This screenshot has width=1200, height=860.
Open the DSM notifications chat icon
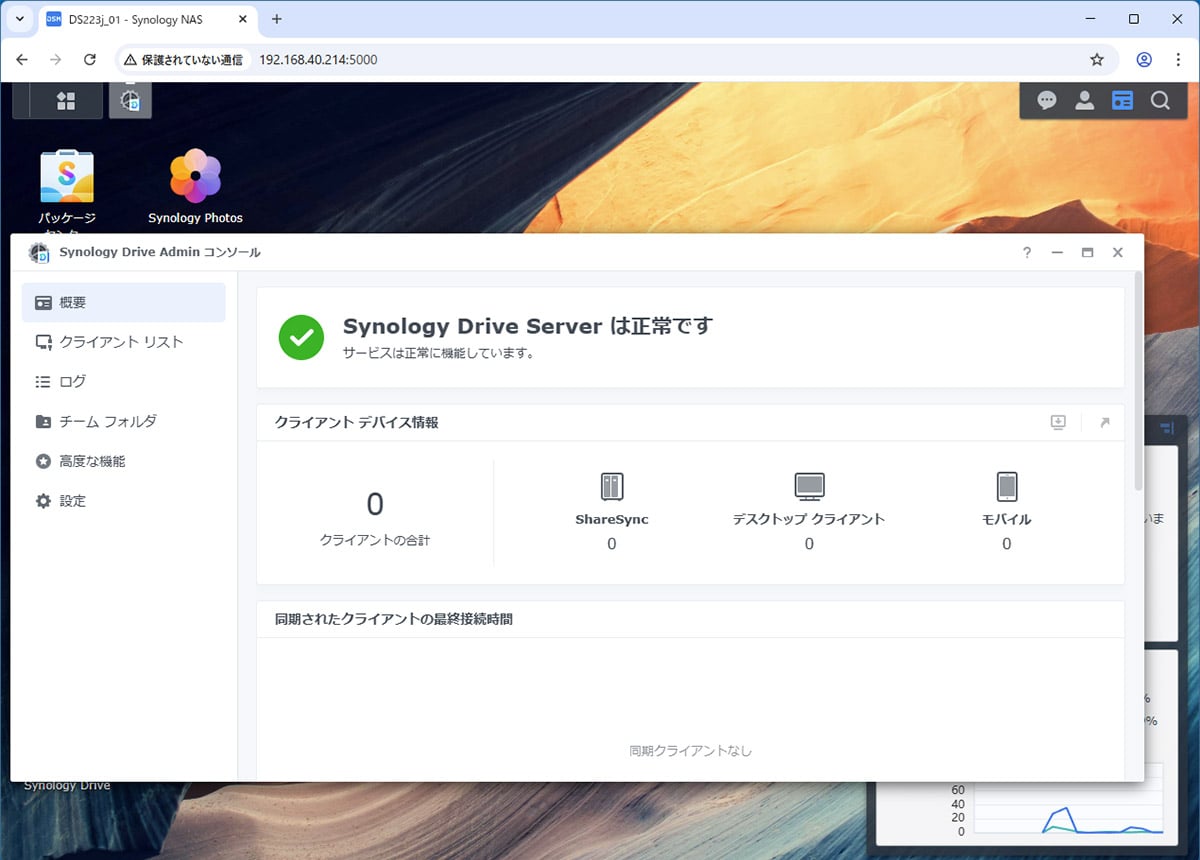click(1047, 100)
